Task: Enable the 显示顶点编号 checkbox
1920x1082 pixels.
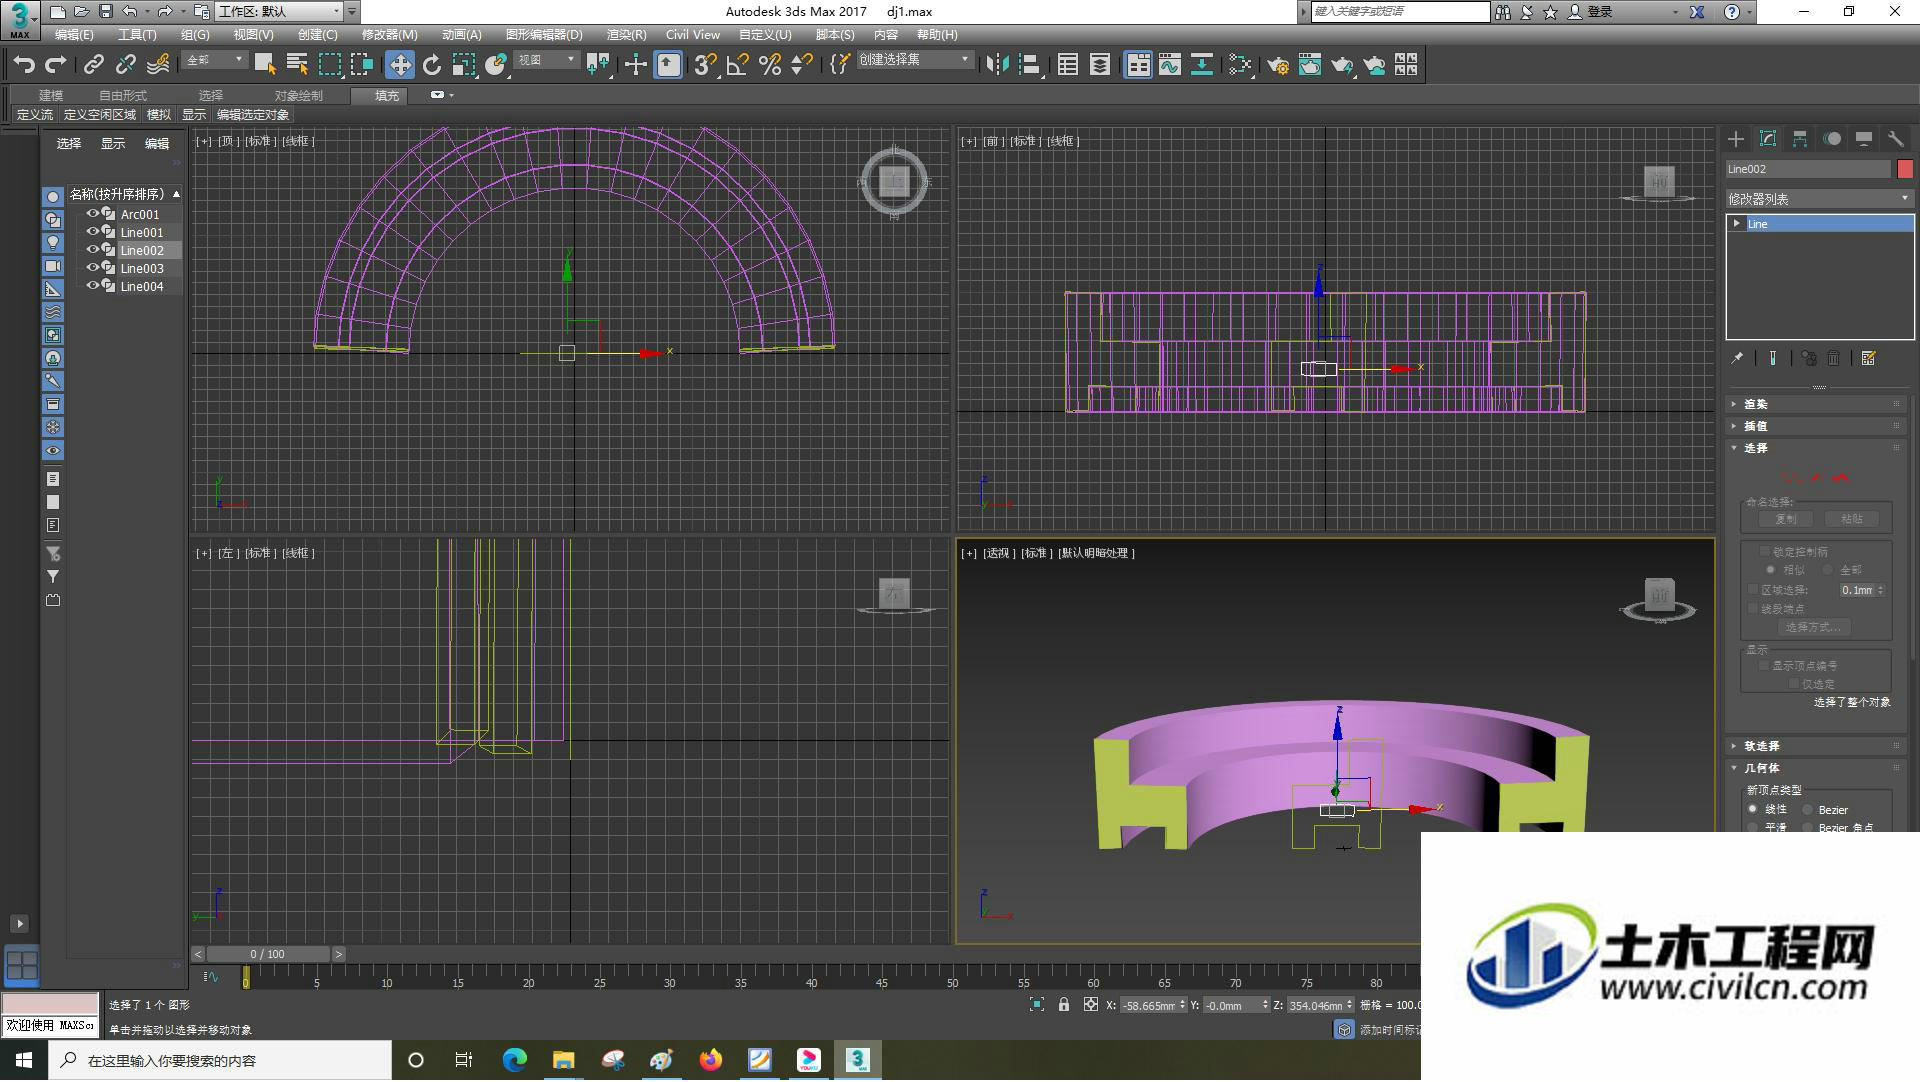Action: (x=1764, y=665)
